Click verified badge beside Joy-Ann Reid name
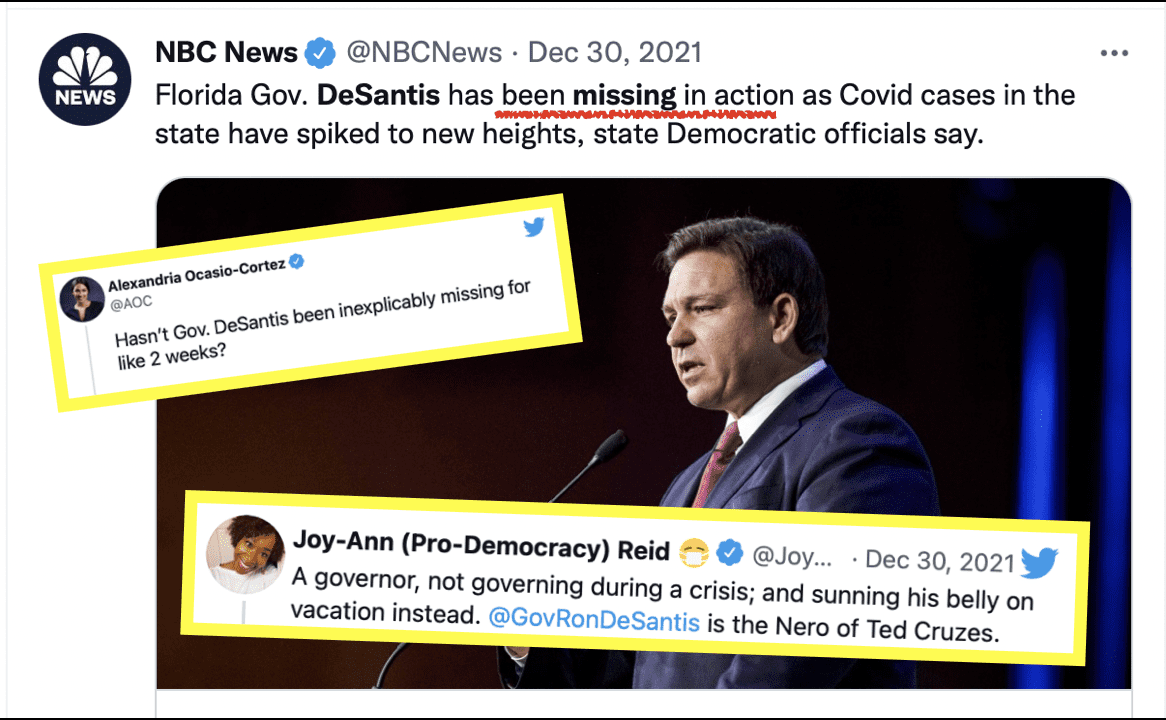This screenshot has width=1166, height=720. click(x=729, y=552)
